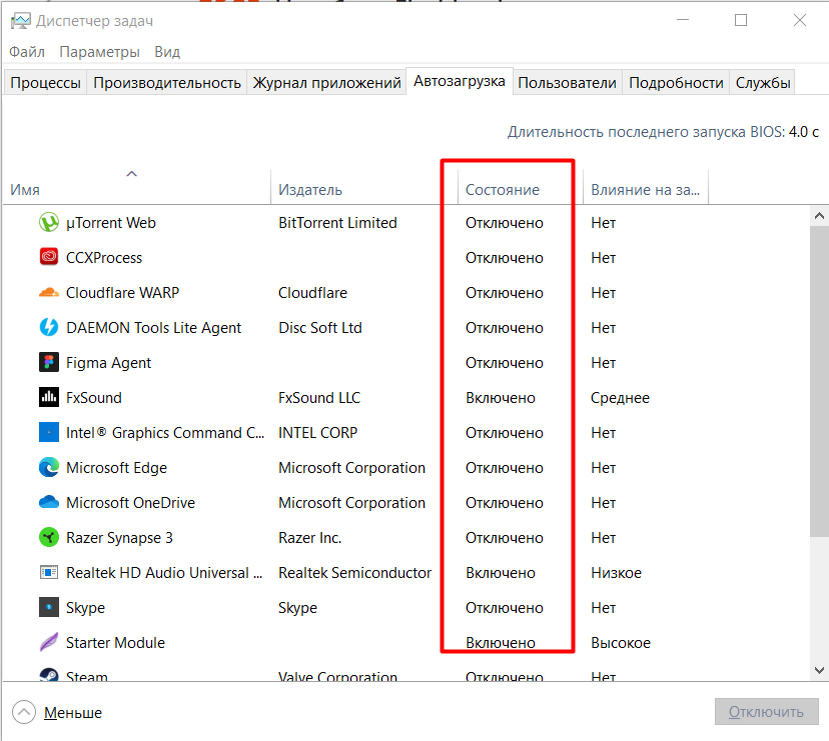Click Skype's Отключено status cell
The width and height of the screenshot is (829, 741).
point(504,608)
